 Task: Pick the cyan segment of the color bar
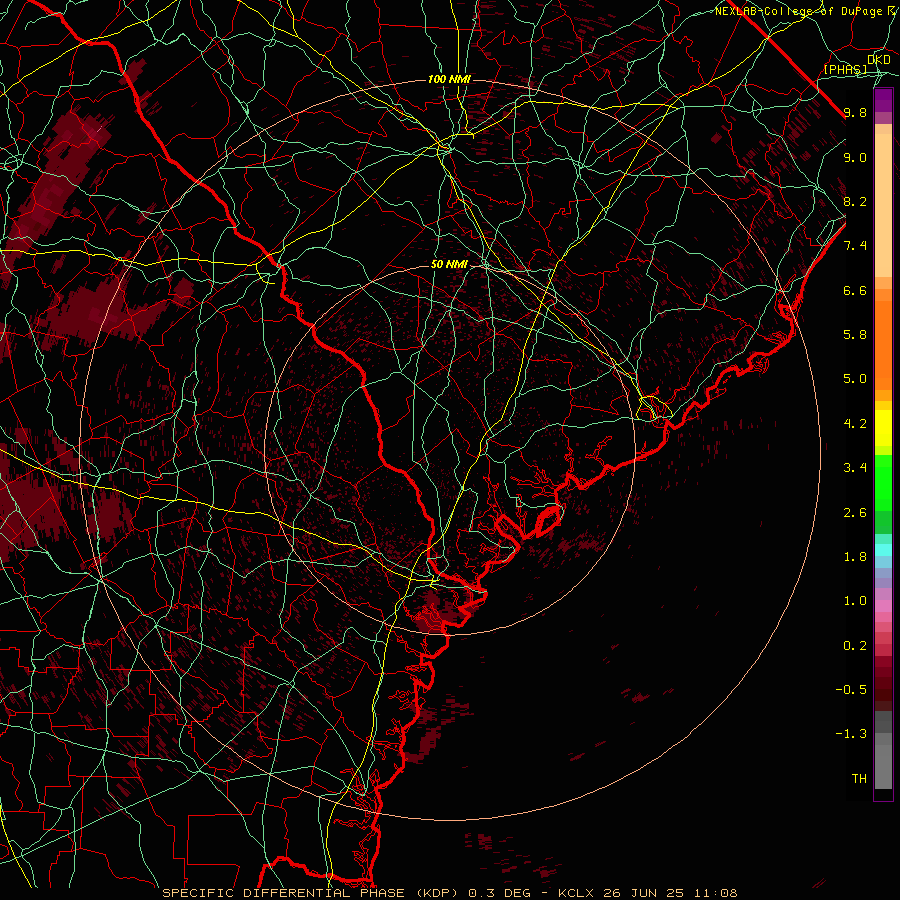tap(883, 550)
